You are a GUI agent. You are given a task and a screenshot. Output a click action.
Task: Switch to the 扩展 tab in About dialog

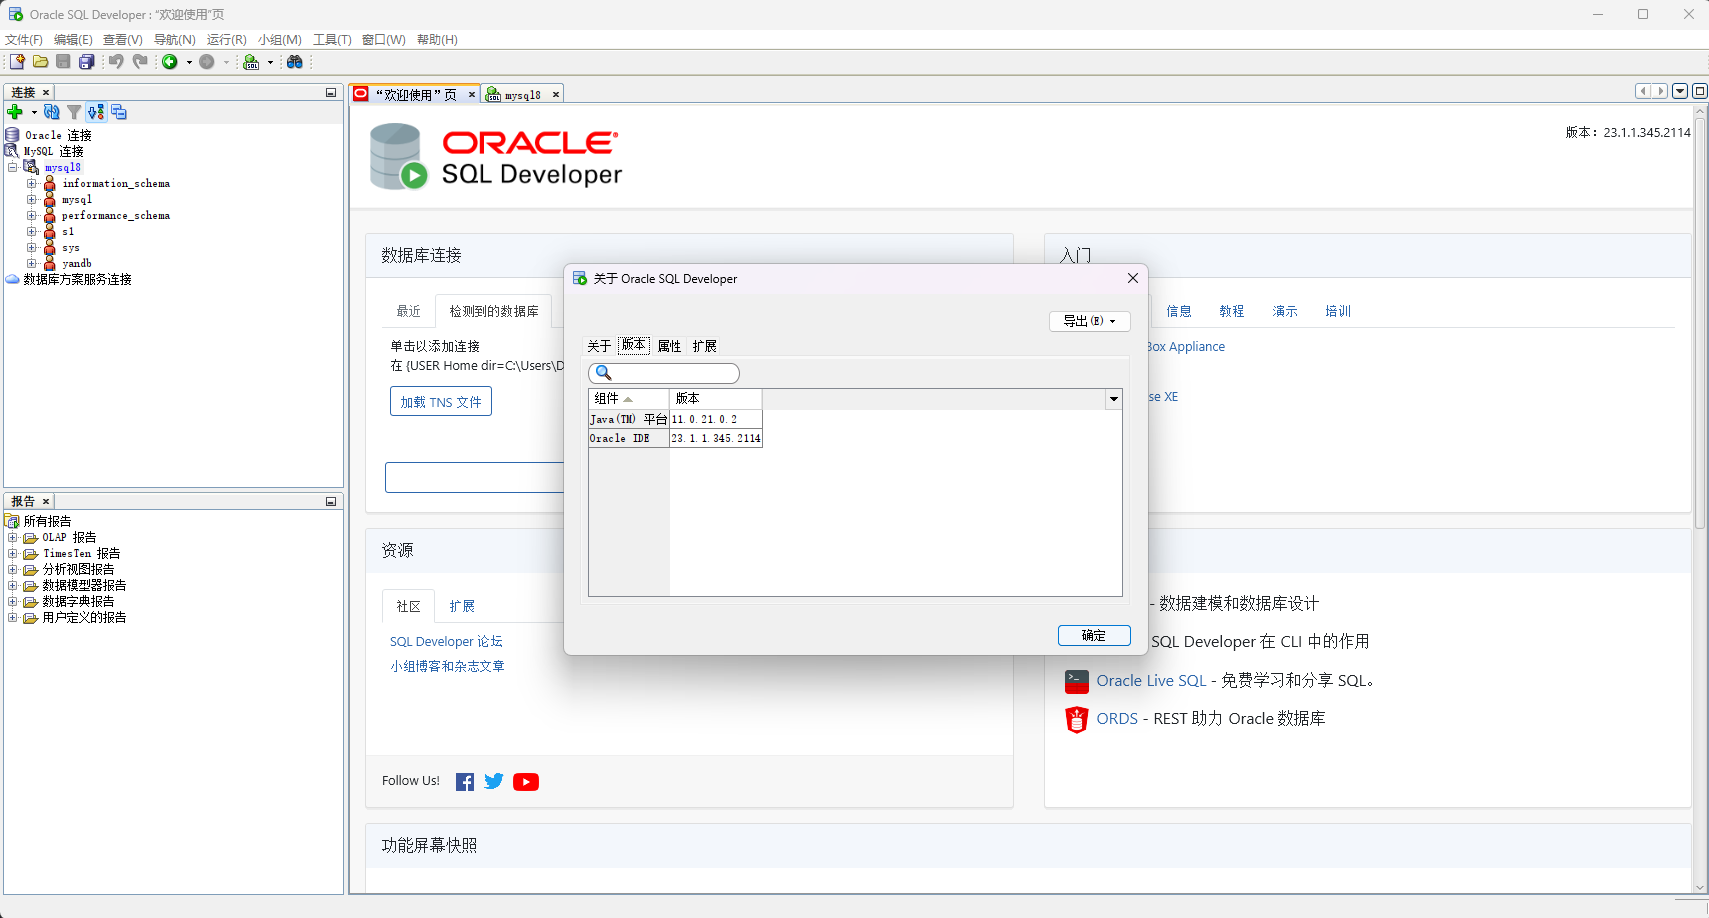[x=704, y=346]
